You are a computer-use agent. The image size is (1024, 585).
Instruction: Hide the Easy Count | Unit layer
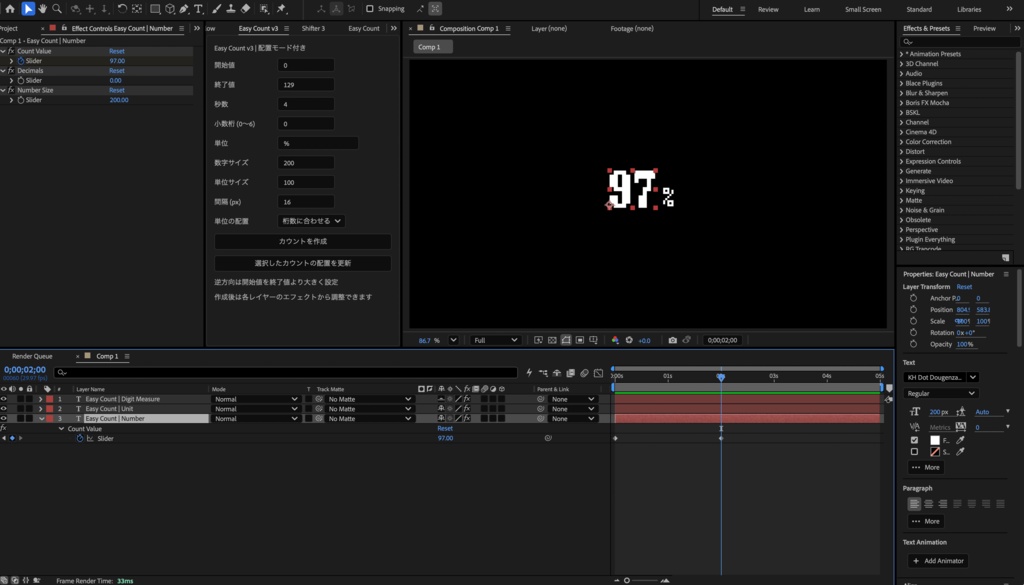[4, 409]
